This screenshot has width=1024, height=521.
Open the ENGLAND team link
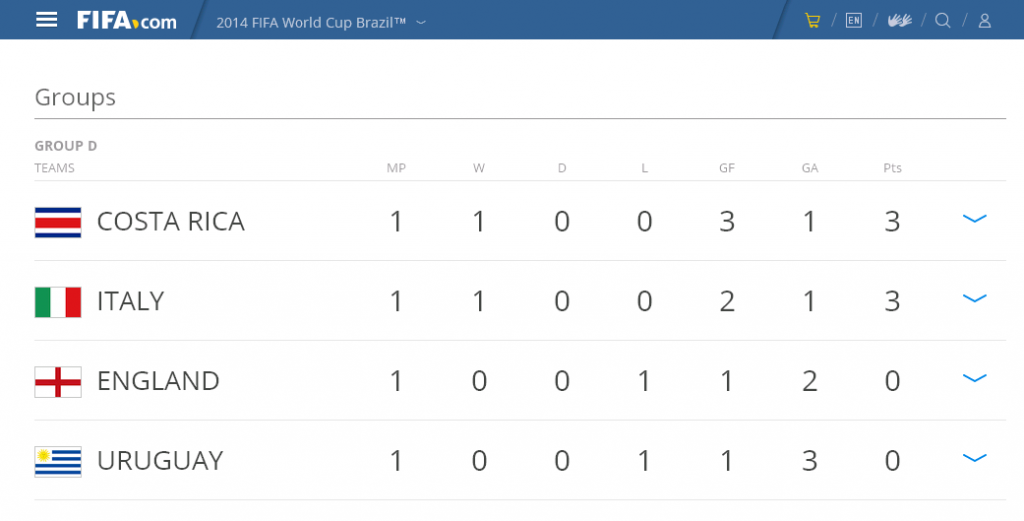(x=159, y=381)
